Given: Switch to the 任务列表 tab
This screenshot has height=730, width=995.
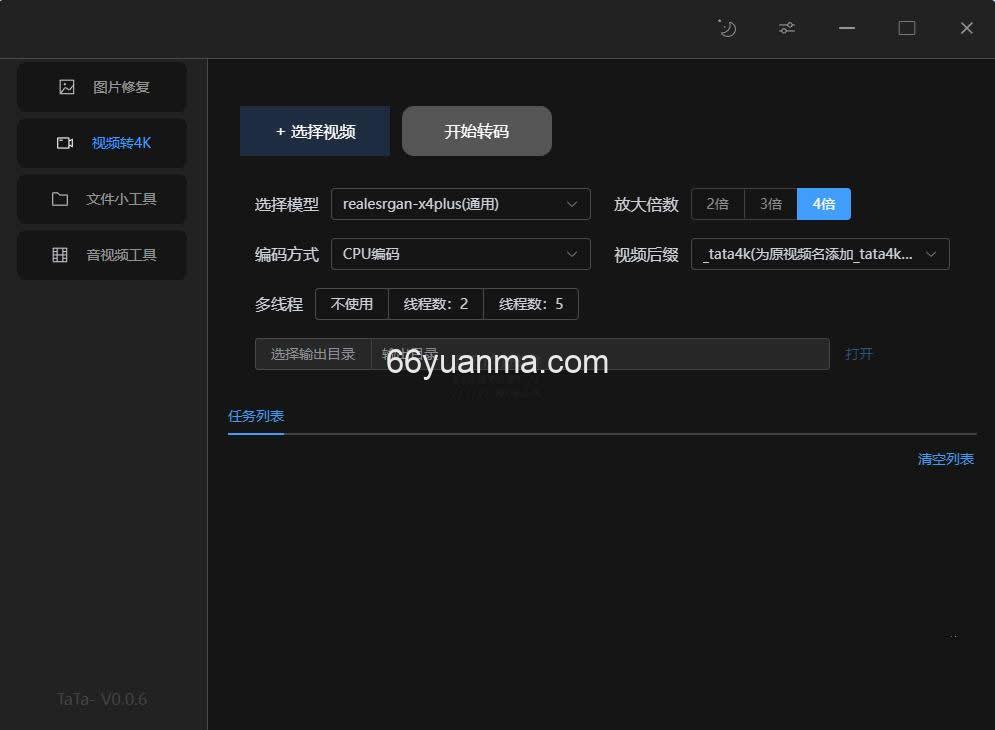Looking at the screenshot, I should click(x=255, y=417).
